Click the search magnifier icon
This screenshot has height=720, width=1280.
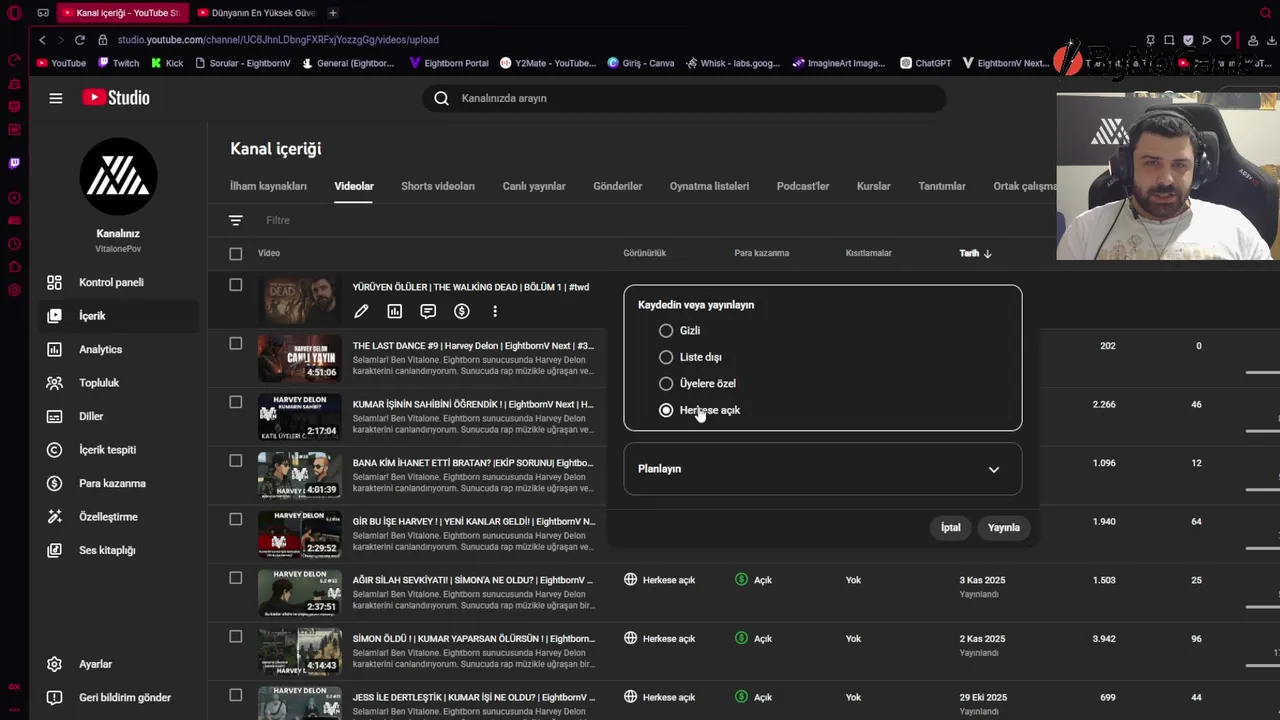click(x=441, y=98)
